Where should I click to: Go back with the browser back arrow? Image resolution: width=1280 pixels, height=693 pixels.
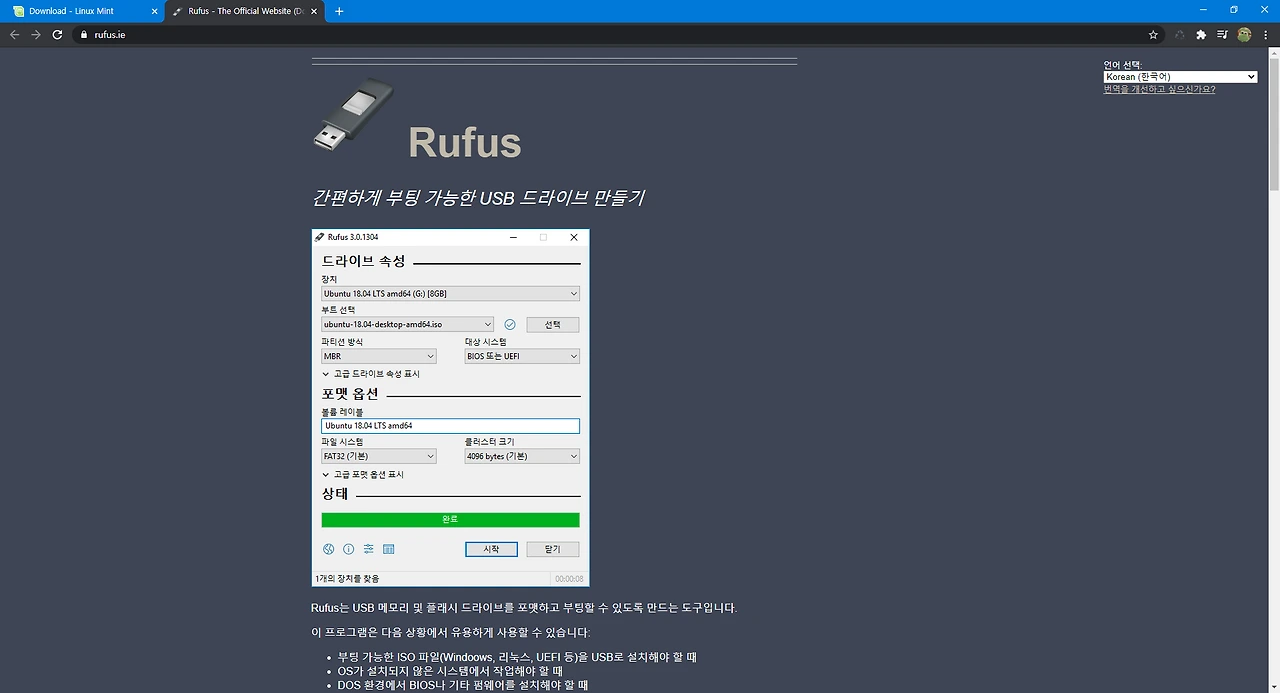point(14,34)
